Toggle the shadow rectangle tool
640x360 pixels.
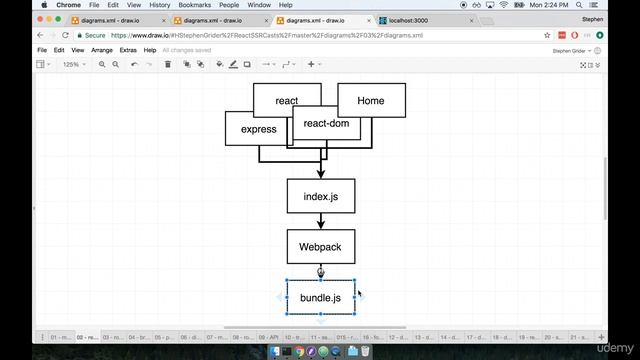click(x=247, y=64)
